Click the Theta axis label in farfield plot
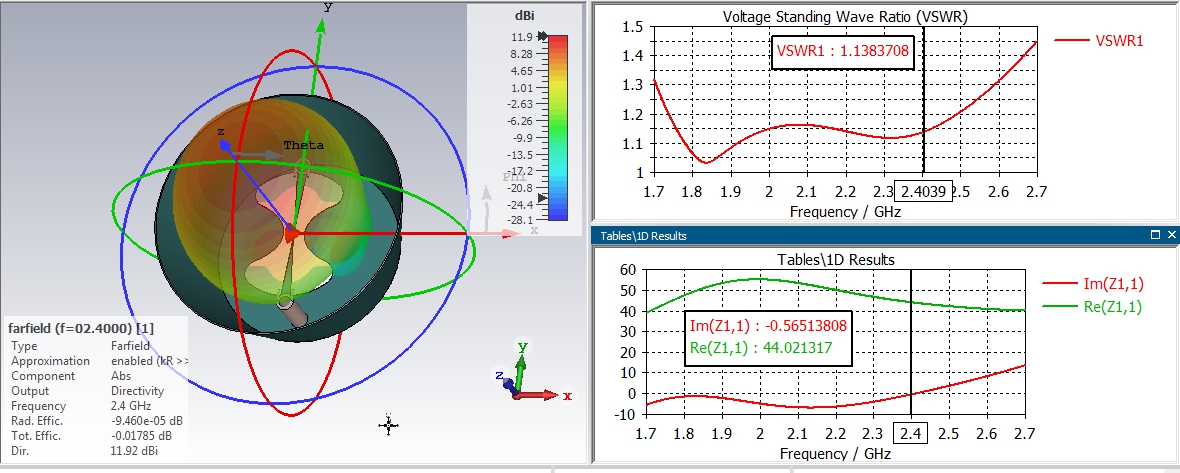The image size is (1180, 473). (x=303, y=146)
